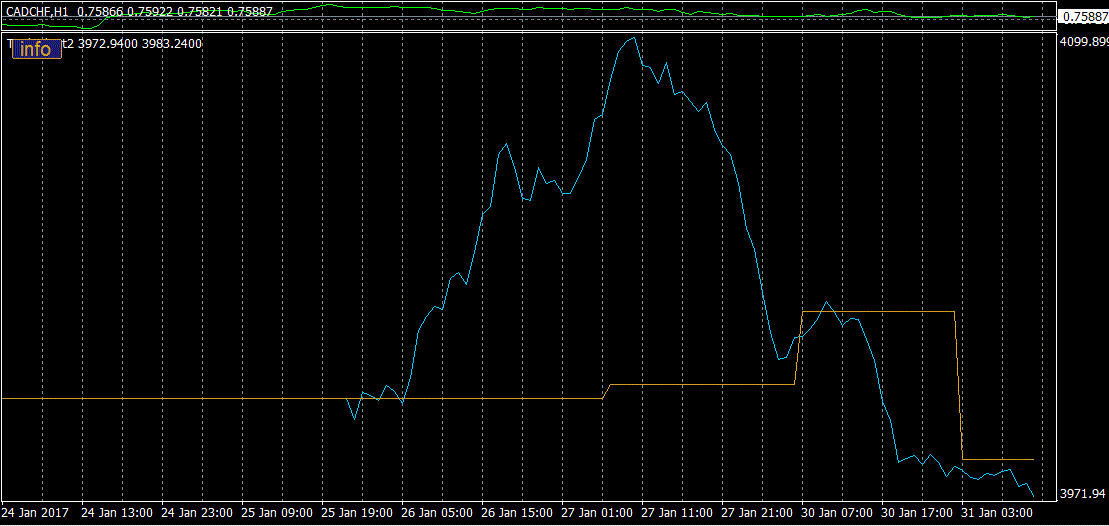
Task: Select the 27 Jan 11:00 time label
Action: [x=677, y=512]
